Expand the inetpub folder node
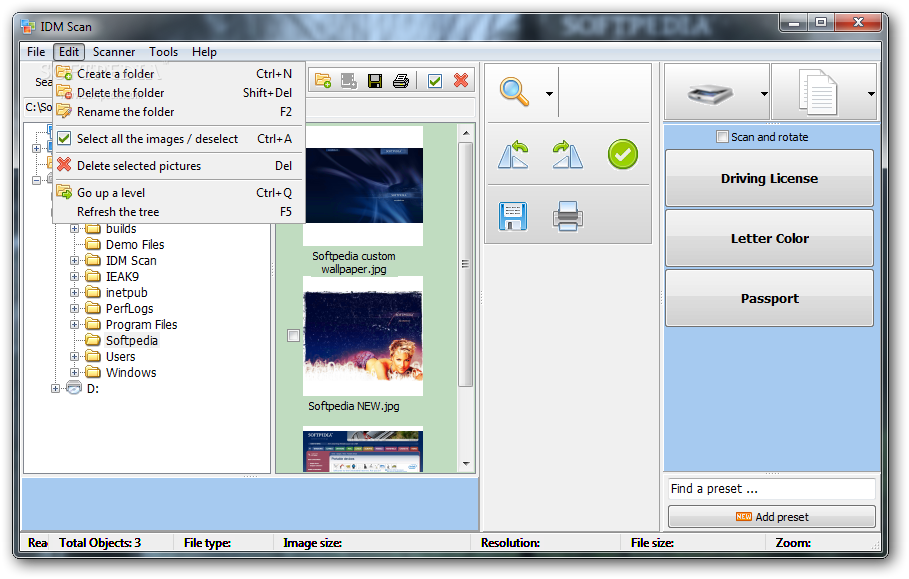Image resolution: width=909 pixels, height=579 pixels. point(74,293)
